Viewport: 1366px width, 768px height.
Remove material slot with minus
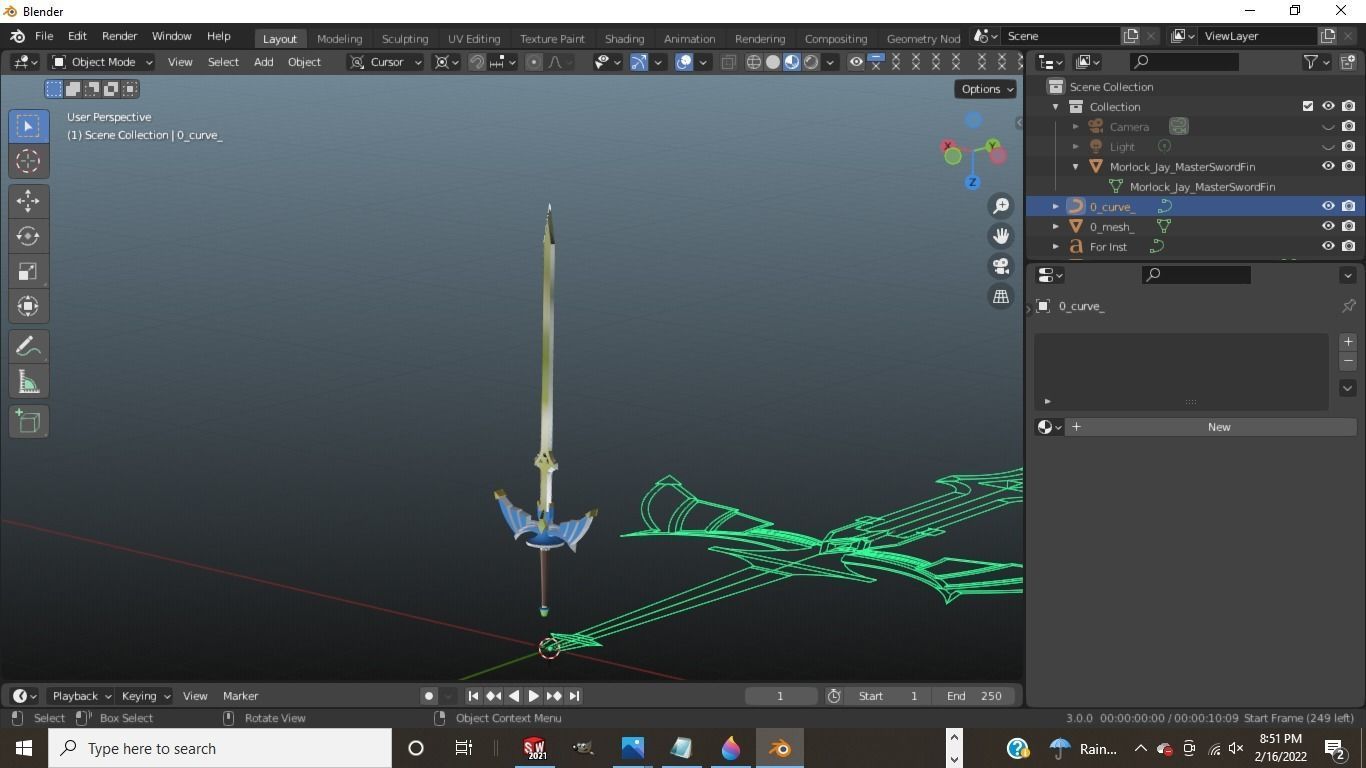click(x=1348, y=361)
